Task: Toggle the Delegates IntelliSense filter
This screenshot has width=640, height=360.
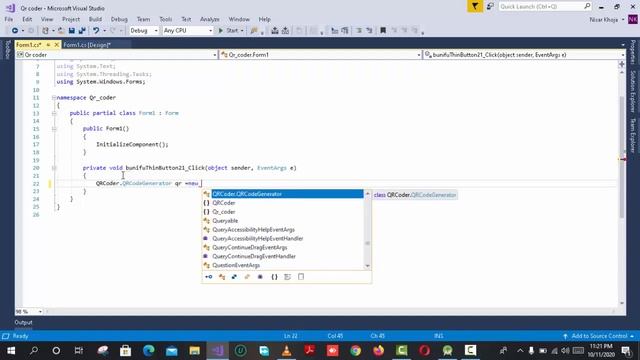Action: pos(260,277)
